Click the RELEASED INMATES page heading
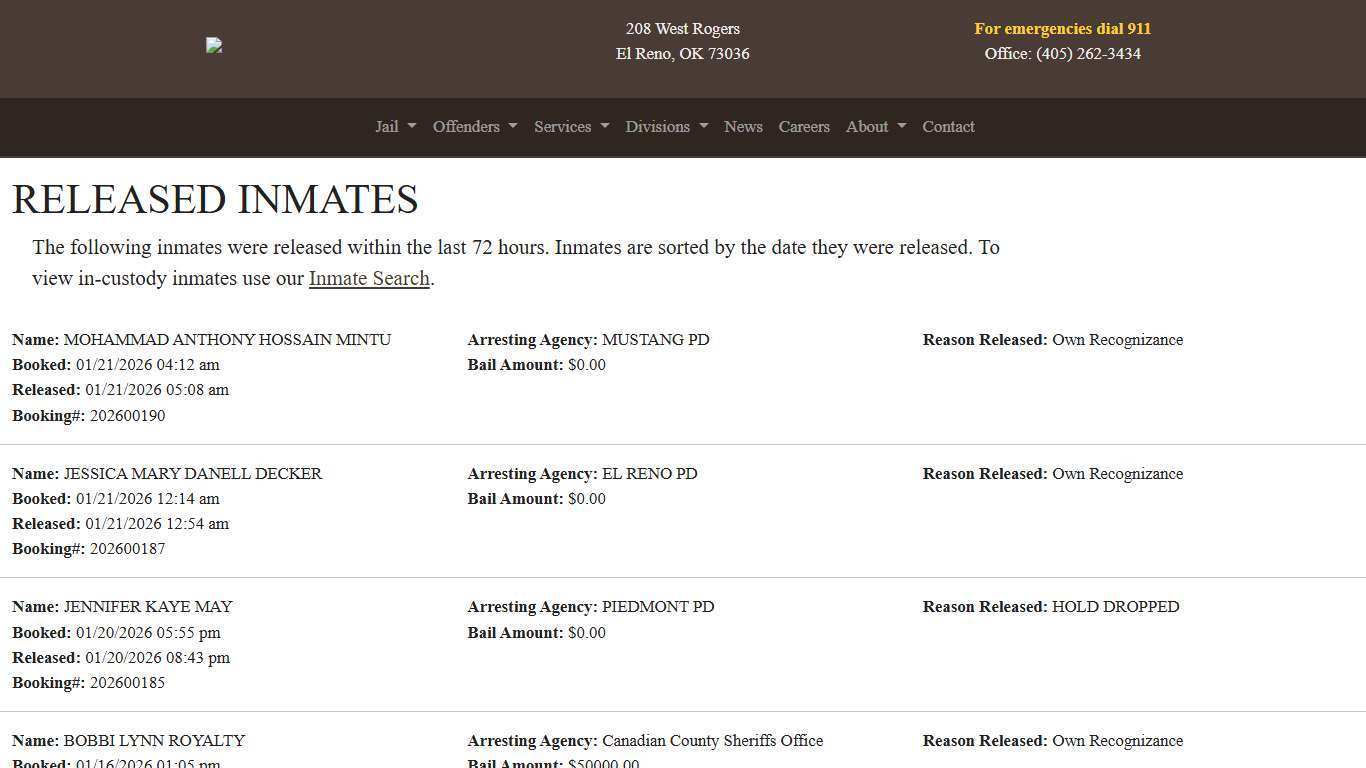The height and width of the screenshot is (768, 1366). coord(215,199)
